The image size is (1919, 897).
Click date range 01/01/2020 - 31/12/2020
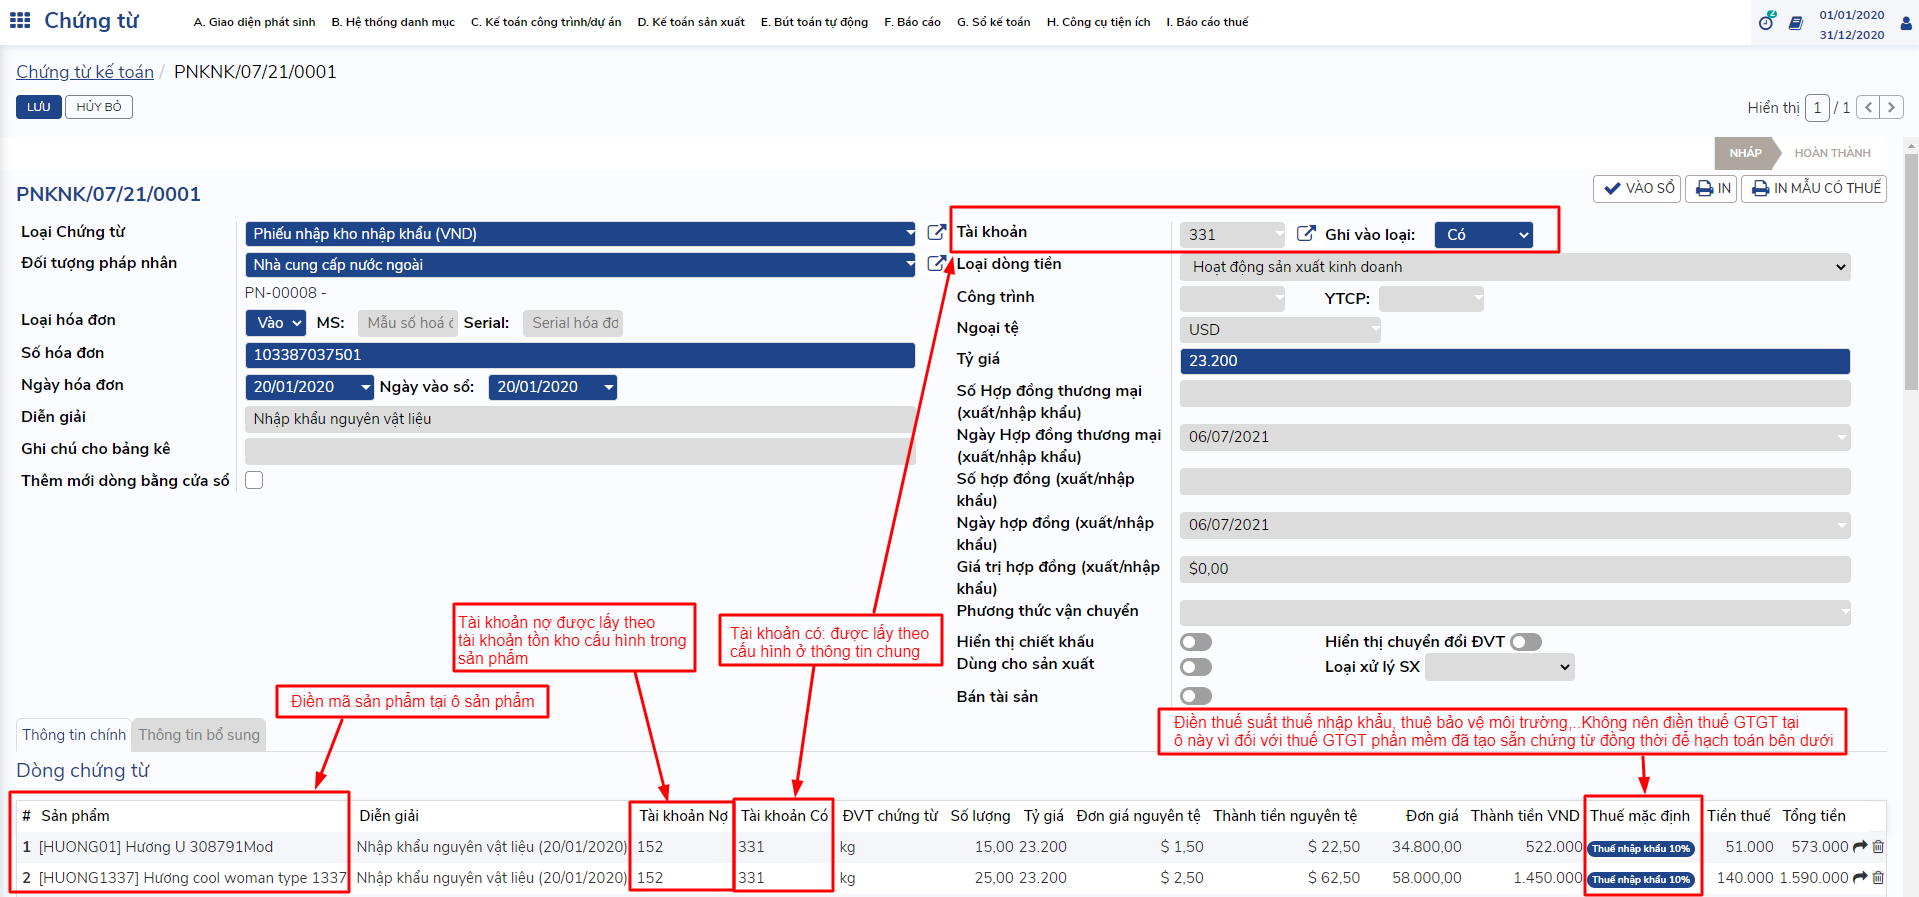1852,25
